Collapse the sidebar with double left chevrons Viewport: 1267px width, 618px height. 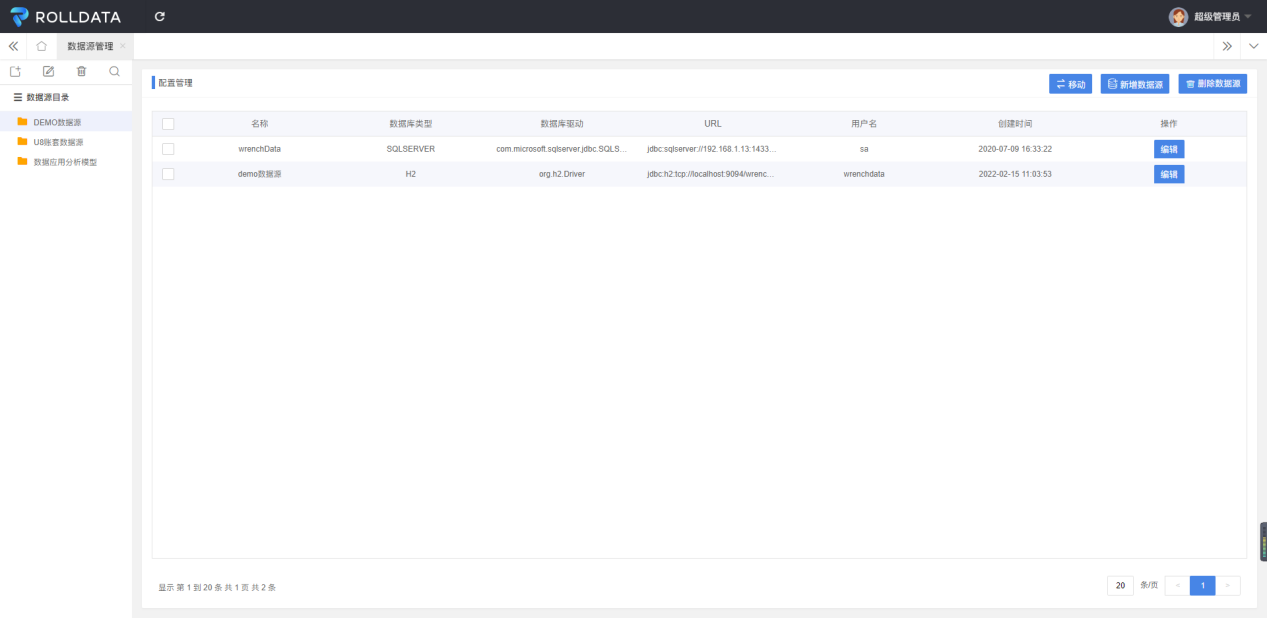(13, 46)
